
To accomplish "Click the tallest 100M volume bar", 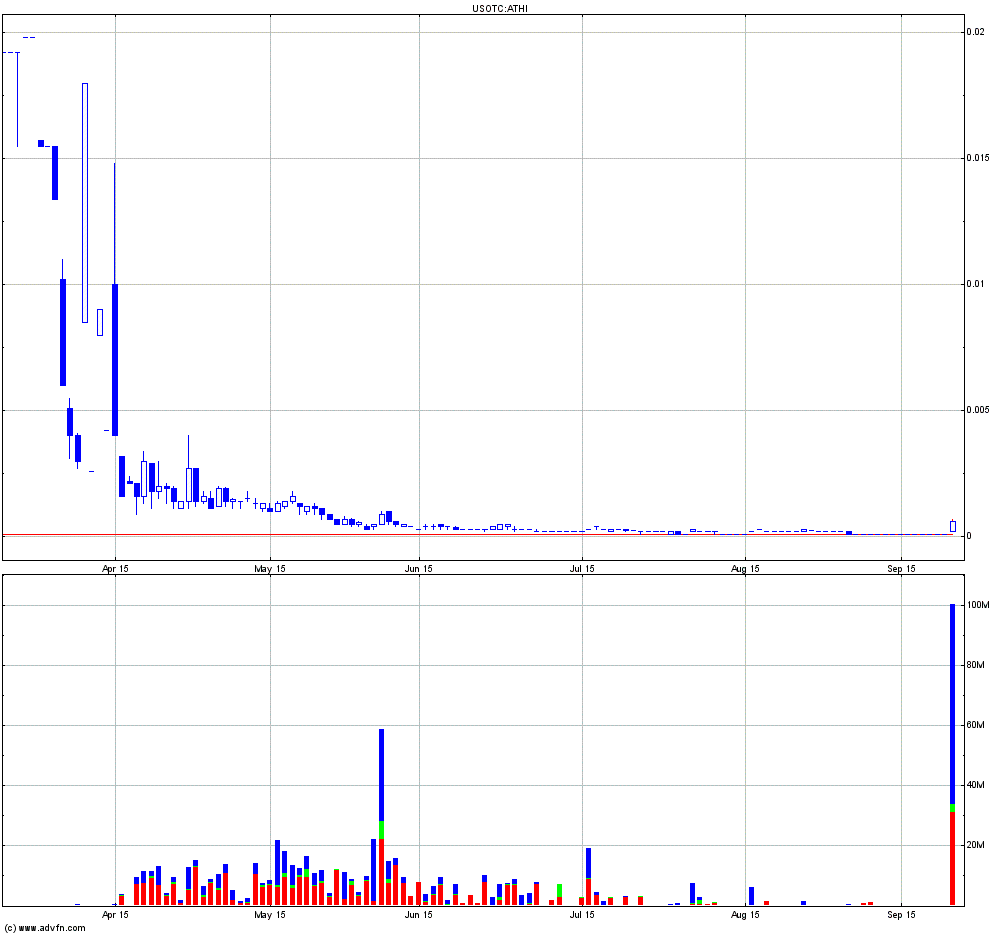I will tap(953, 755).
